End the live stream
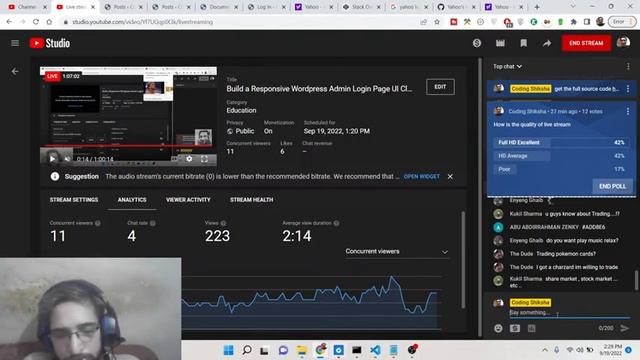 pyautogui.click(x=586, y=43)
